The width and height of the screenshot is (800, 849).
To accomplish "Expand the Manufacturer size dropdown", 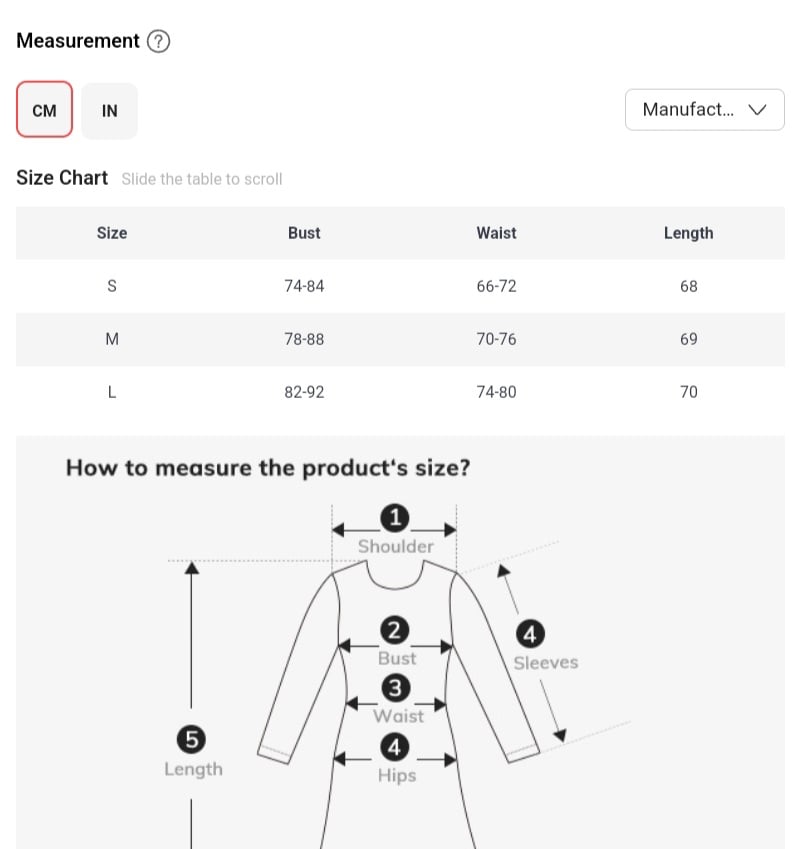I will [x=704, y=110].
